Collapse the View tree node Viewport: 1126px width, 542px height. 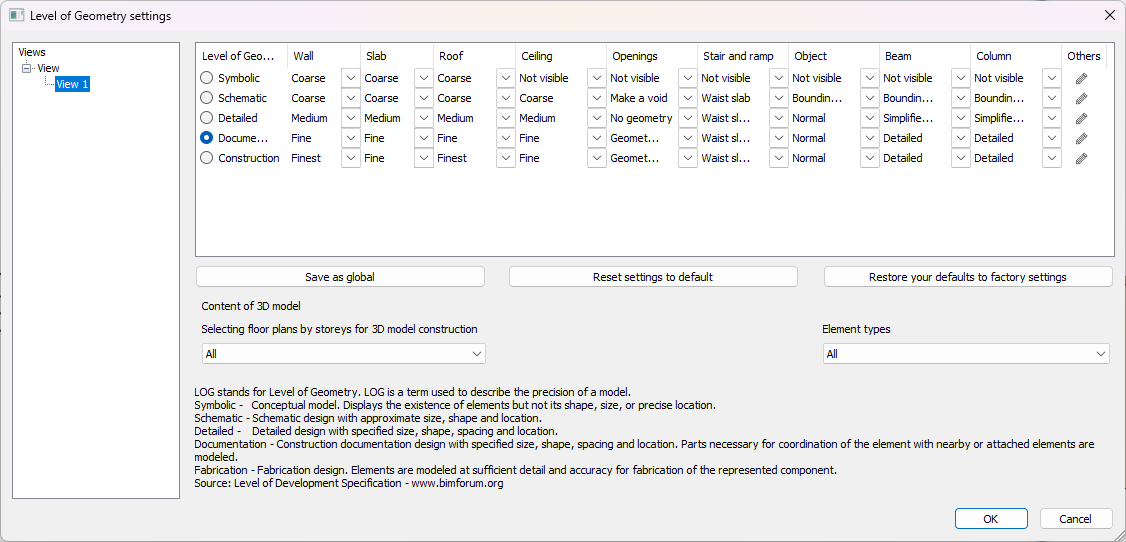(27, 68)
